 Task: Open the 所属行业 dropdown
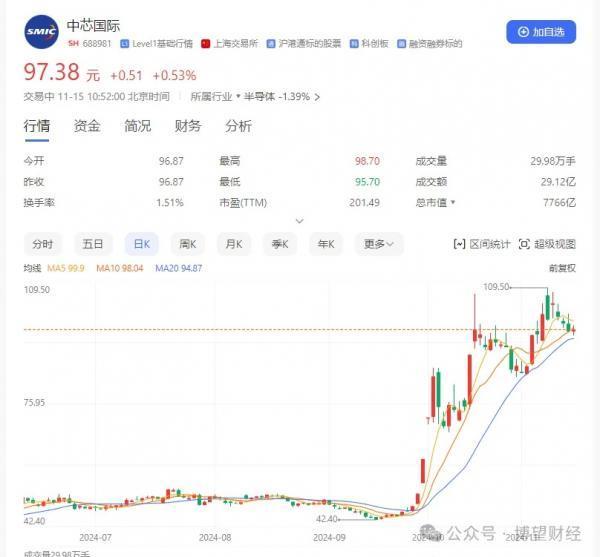[215, 97]
